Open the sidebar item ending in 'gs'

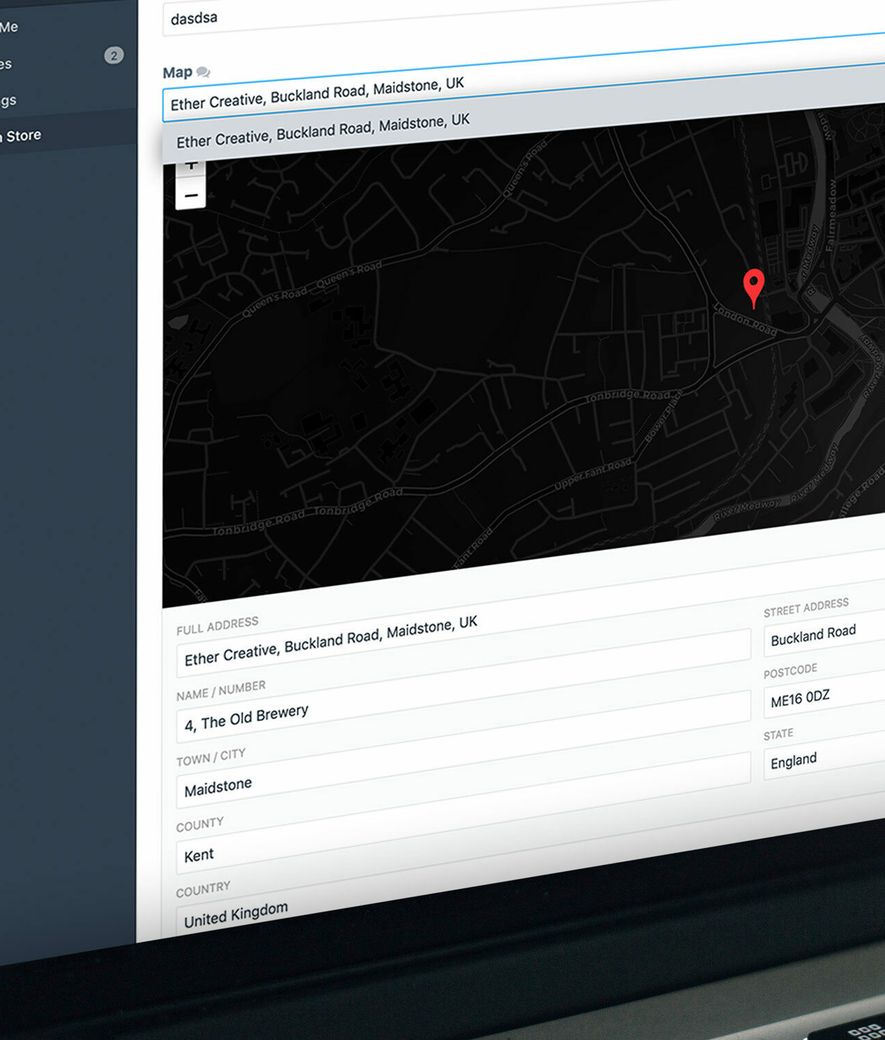(8, 100)
